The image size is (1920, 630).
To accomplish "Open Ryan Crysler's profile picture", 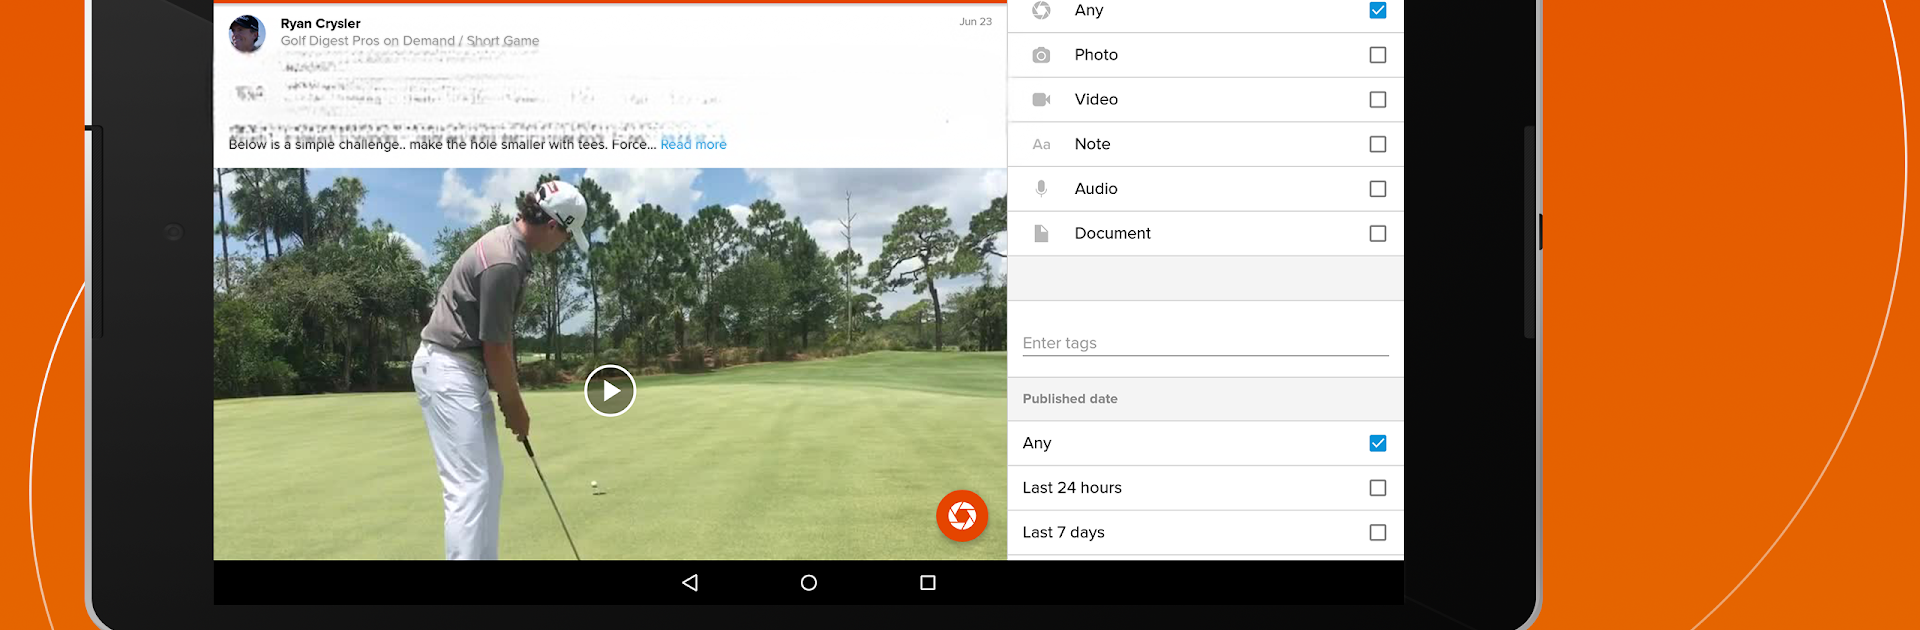I will point(247,33).
